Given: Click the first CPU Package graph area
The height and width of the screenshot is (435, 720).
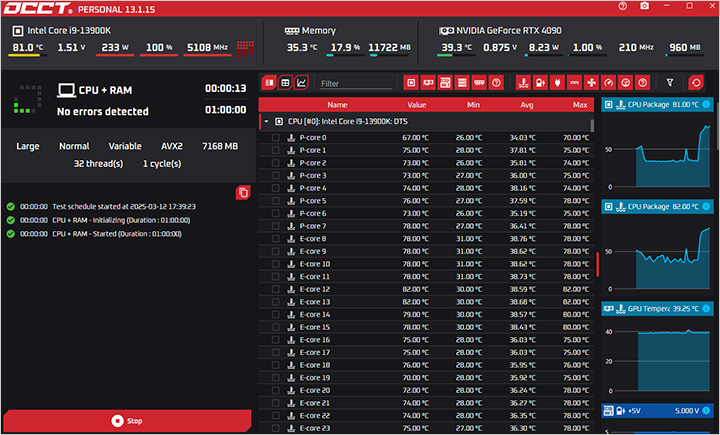Looking at the screenshot, I should click(x=657, y=152).
